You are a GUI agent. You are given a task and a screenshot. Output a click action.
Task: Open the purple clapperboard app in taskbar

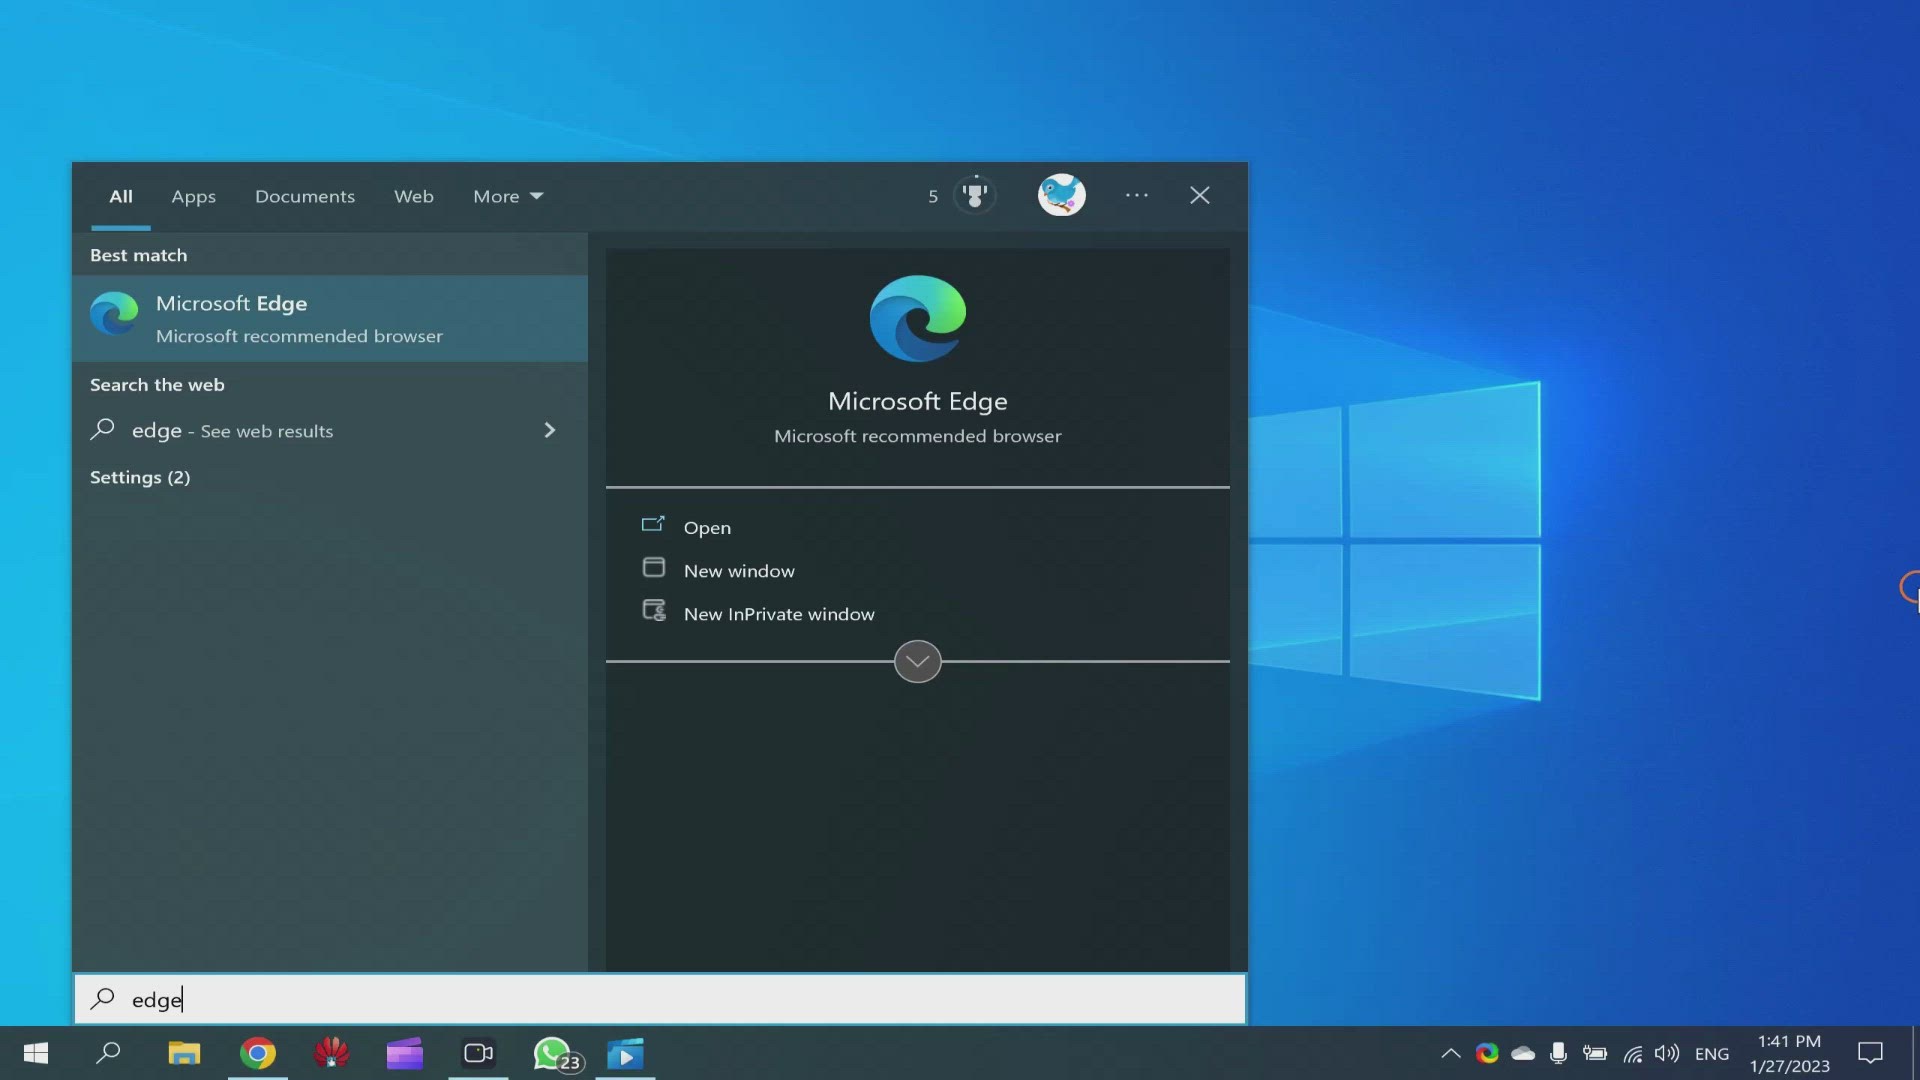[405, 1053]
